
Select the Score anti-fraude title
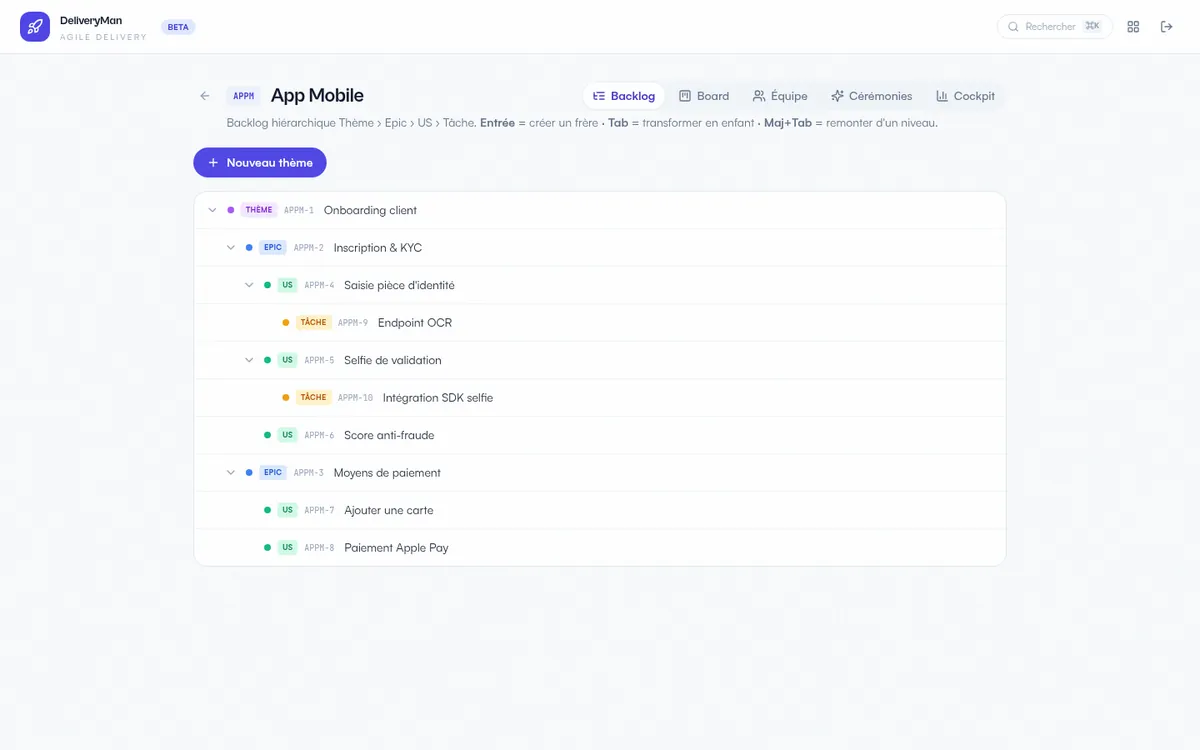pos(389,435)
